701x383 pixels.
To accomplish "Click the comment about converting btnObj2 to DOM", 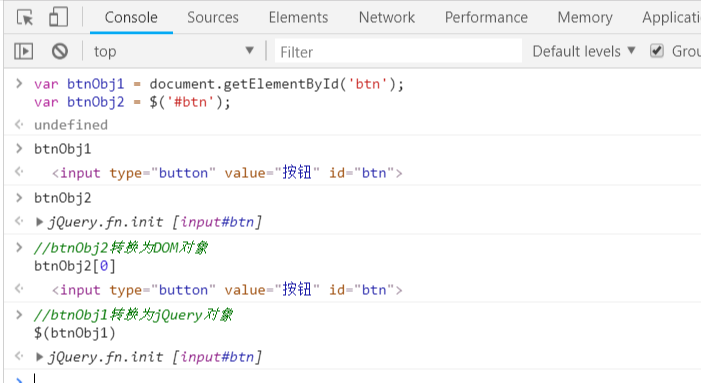I will [121, 247].
